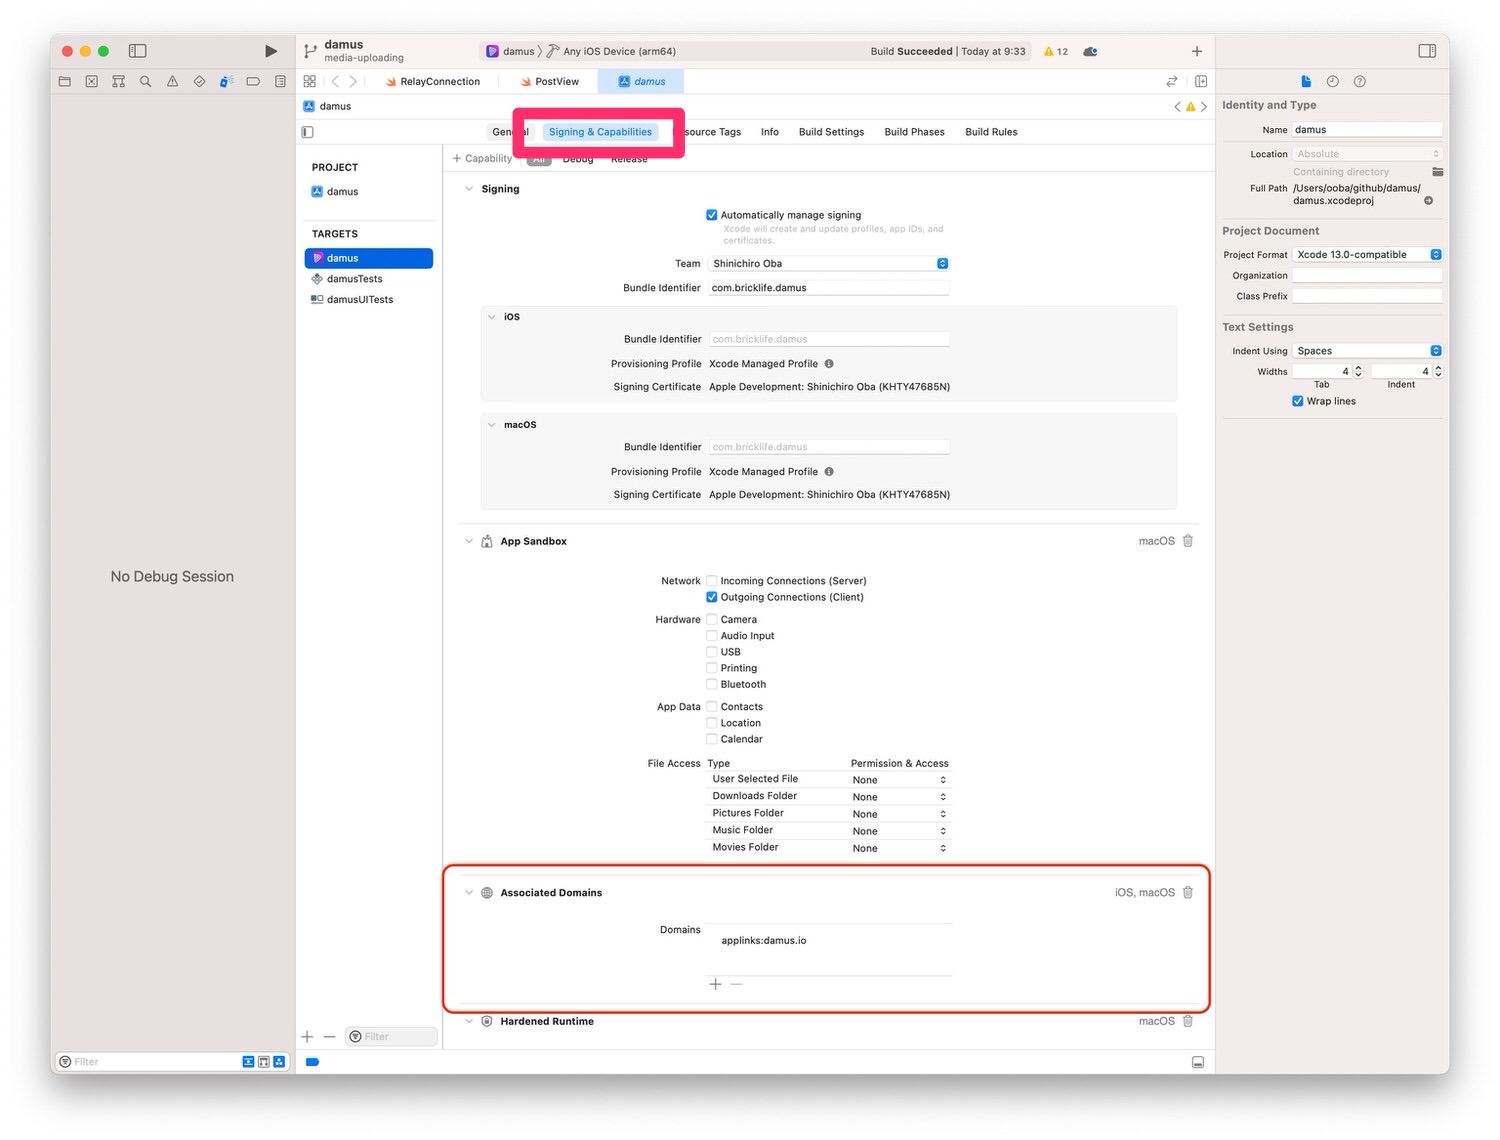Open the report navigator icon
Image resolution: width=1500 pixels, height=1140 pixels.
coord(280,82)
